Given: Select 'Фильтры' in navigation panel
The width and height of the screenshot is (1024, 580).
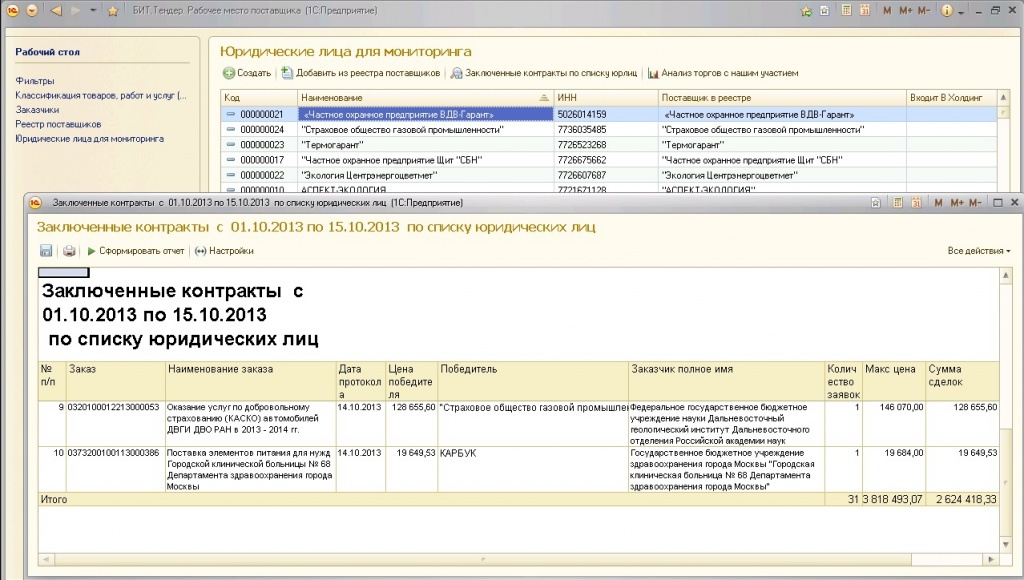Looking at the screenshot, I should pos(35,81).
